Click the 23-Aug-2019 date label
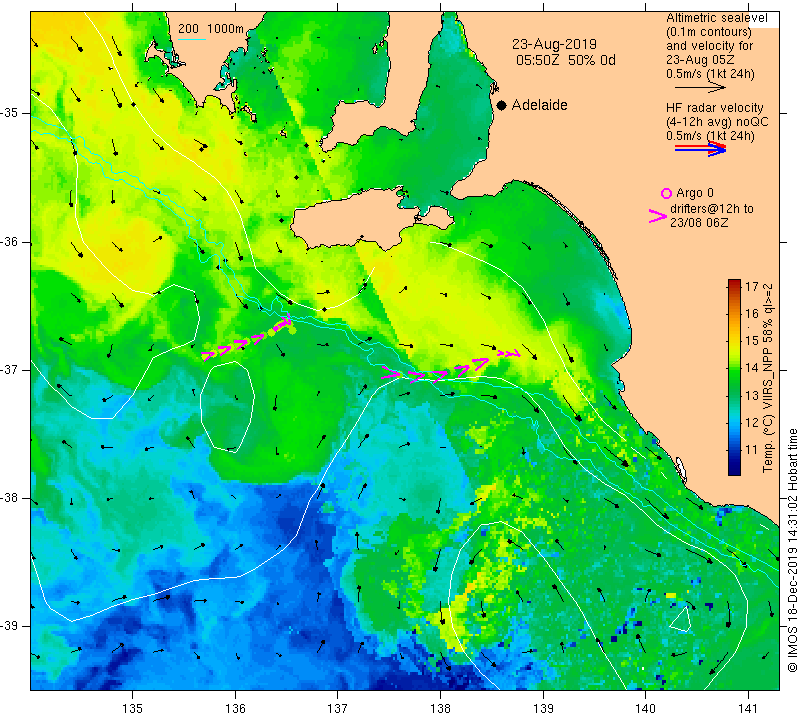 (x=555, y=44)
